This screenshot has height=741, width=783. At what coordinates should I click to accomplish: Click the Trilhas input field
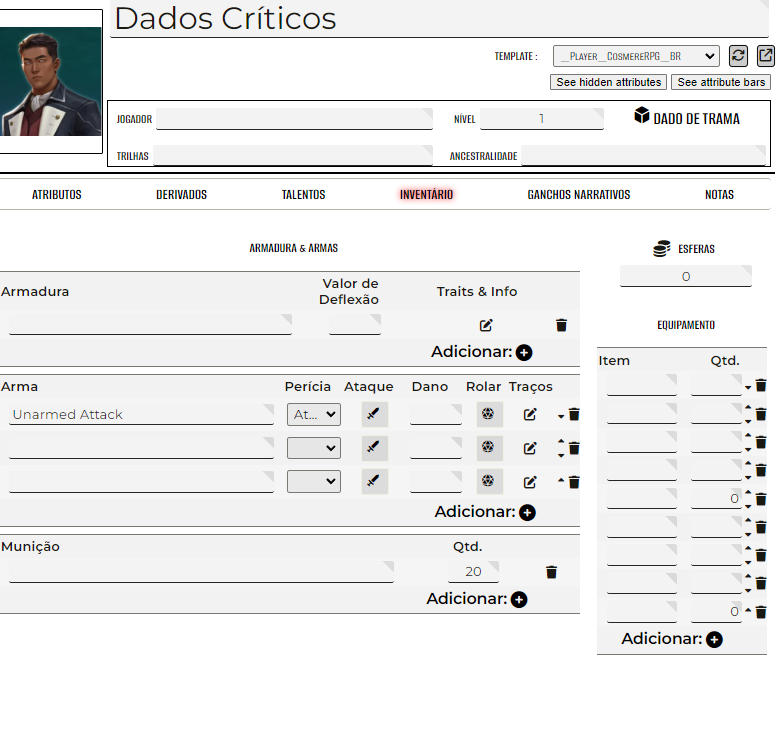tap(293, 155)
